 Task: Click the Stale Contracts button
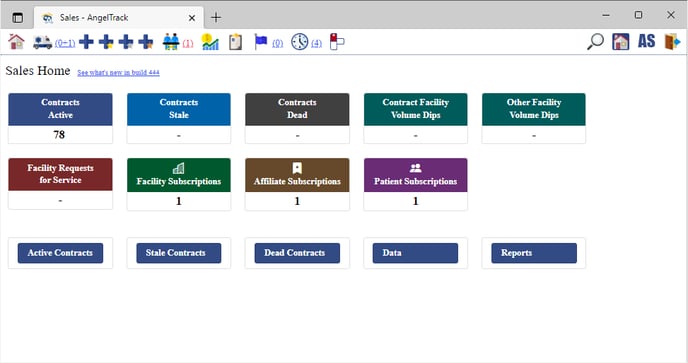click(179, 253)
